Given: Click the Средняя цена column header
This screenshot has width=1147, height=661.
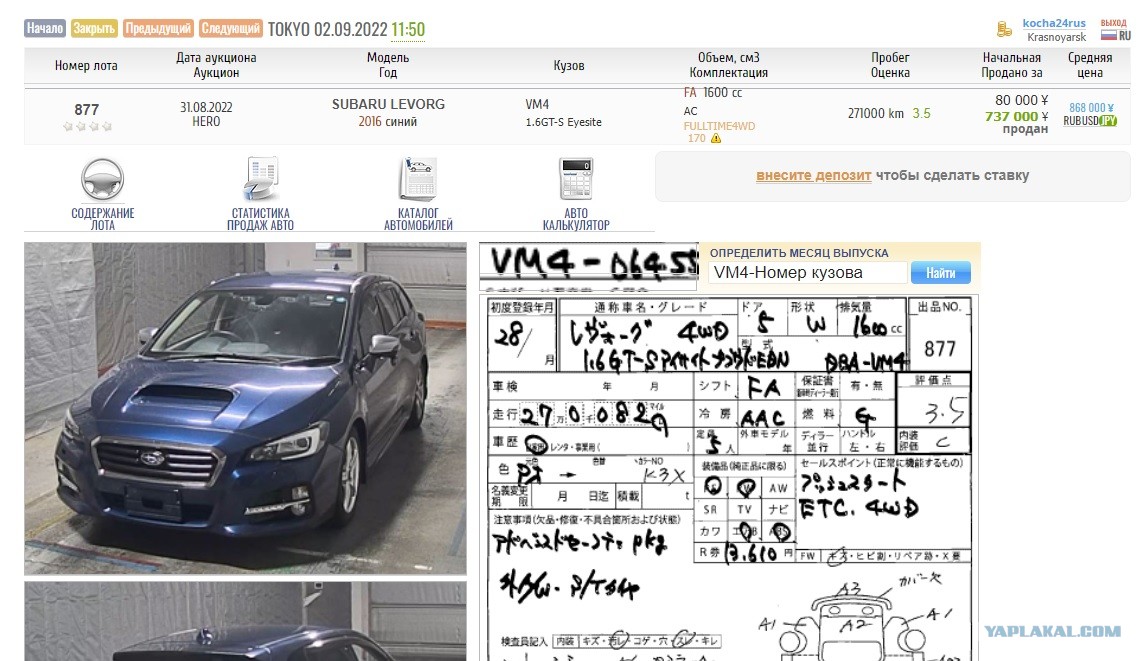Looking at the screenshot, I should pyautogui.click(x=1090, y=65).
